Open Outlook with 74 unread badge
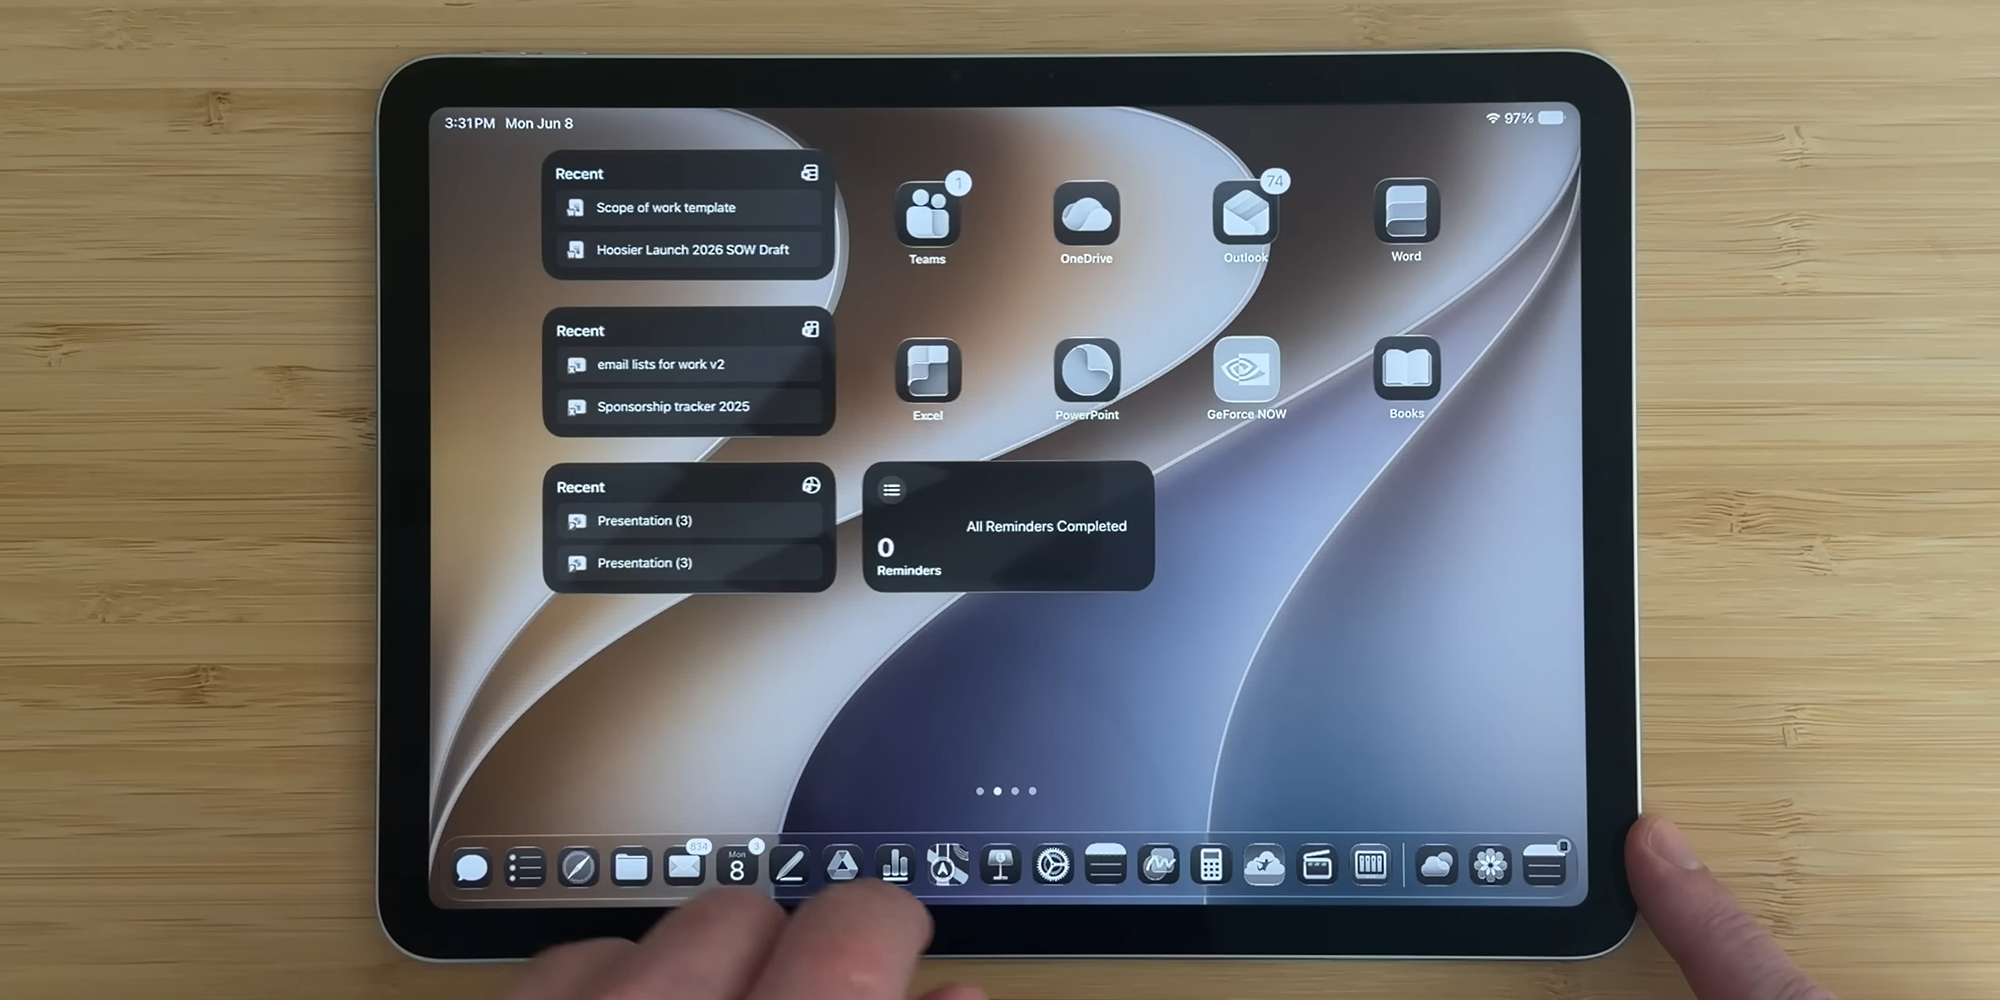Image resolution: width=2000 pixels, height=1000 pixels. pos(1245,212)
